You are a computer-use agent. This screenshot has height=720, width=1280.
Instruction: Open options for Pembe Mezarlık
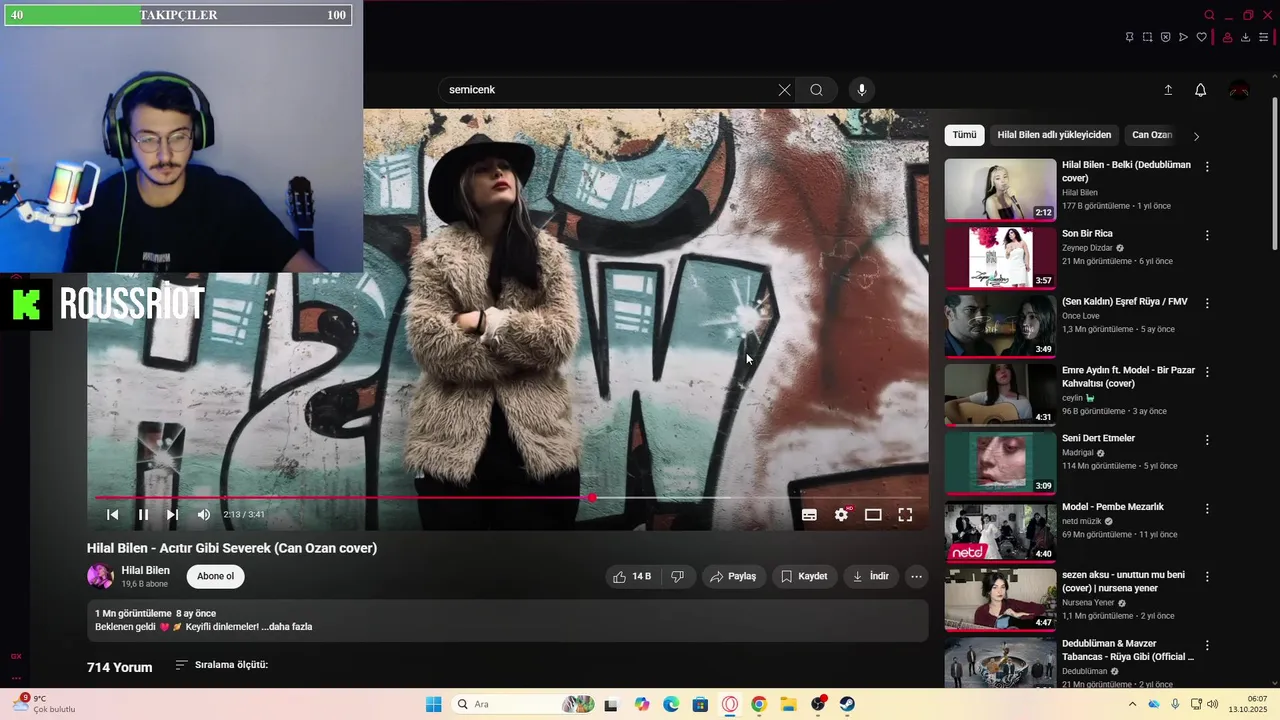(x=1207, y=508)
